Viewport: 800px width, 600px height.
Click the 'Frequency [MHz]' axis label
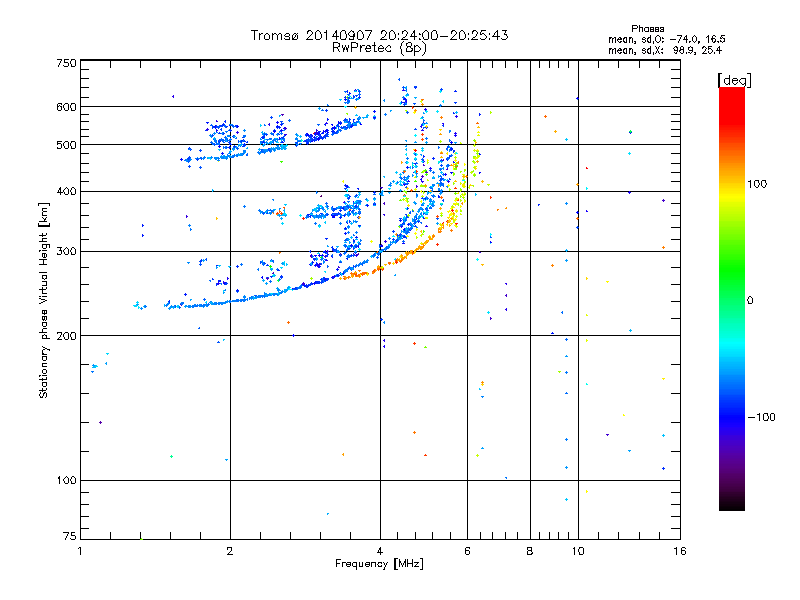379,564
